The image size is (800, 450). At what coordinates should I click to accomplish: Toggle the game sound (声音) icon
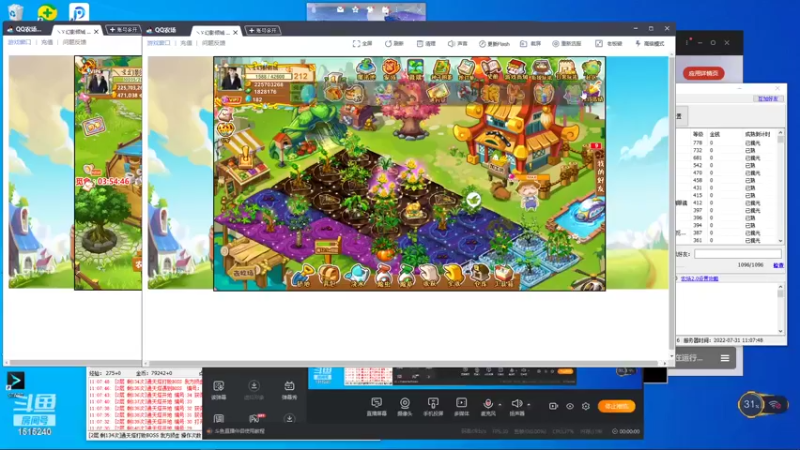[x=458, y=44]
